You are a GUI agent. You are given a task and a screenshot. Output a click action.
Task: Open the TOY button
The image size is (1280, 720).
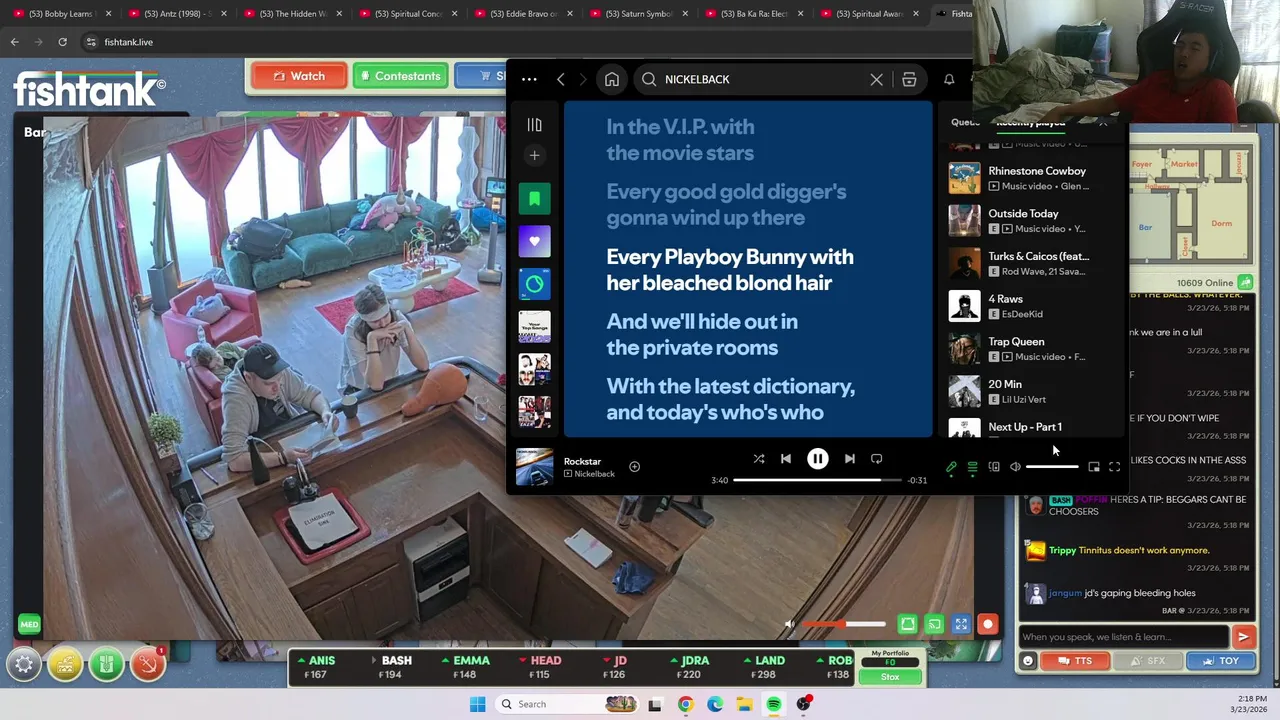1221,661
